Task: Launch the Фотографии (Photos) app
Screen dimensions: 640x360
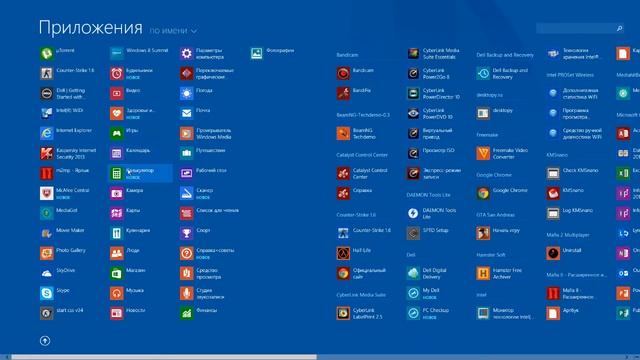Action: (x=273, y=53)
